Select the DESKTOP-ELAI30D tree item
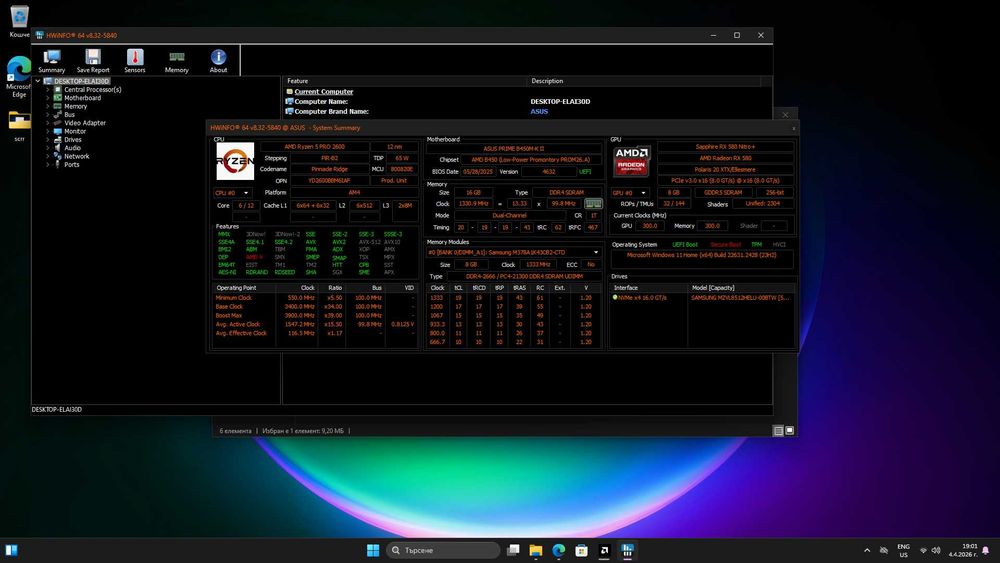This screenshot has width=1000, height=563. pyautogui.click(x=82, y=81)
